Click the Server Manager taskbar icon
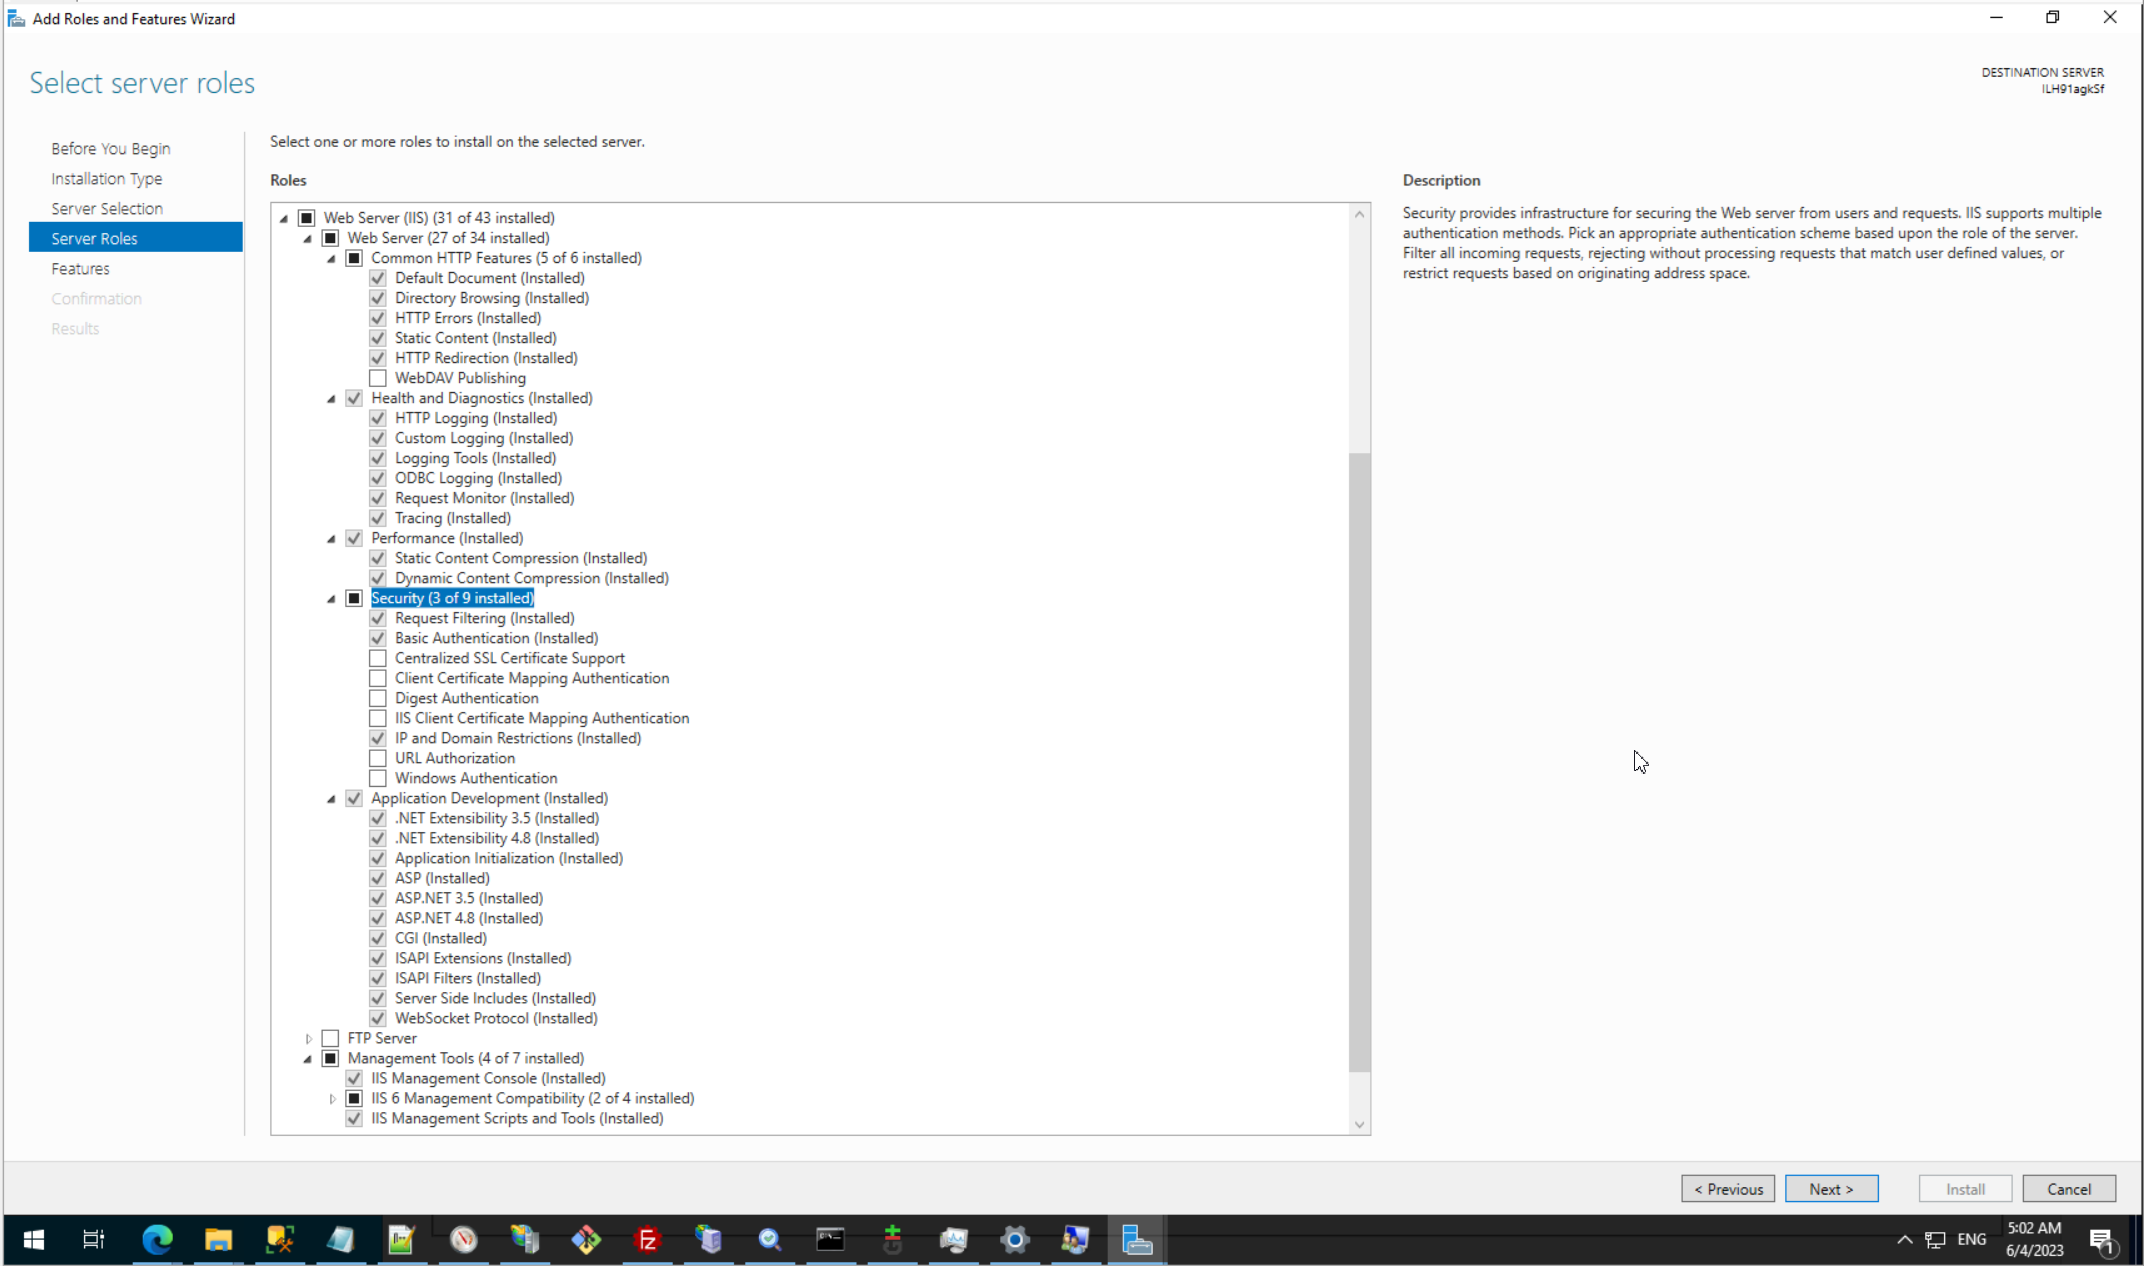This screenshot has width=2144, height=1266. 1137,1240
